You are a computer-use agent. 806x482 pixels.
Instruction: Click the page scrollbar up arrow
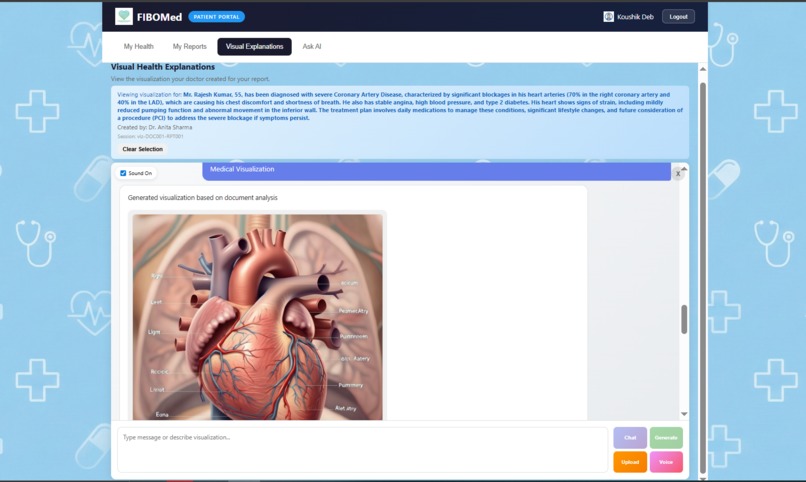703,69
